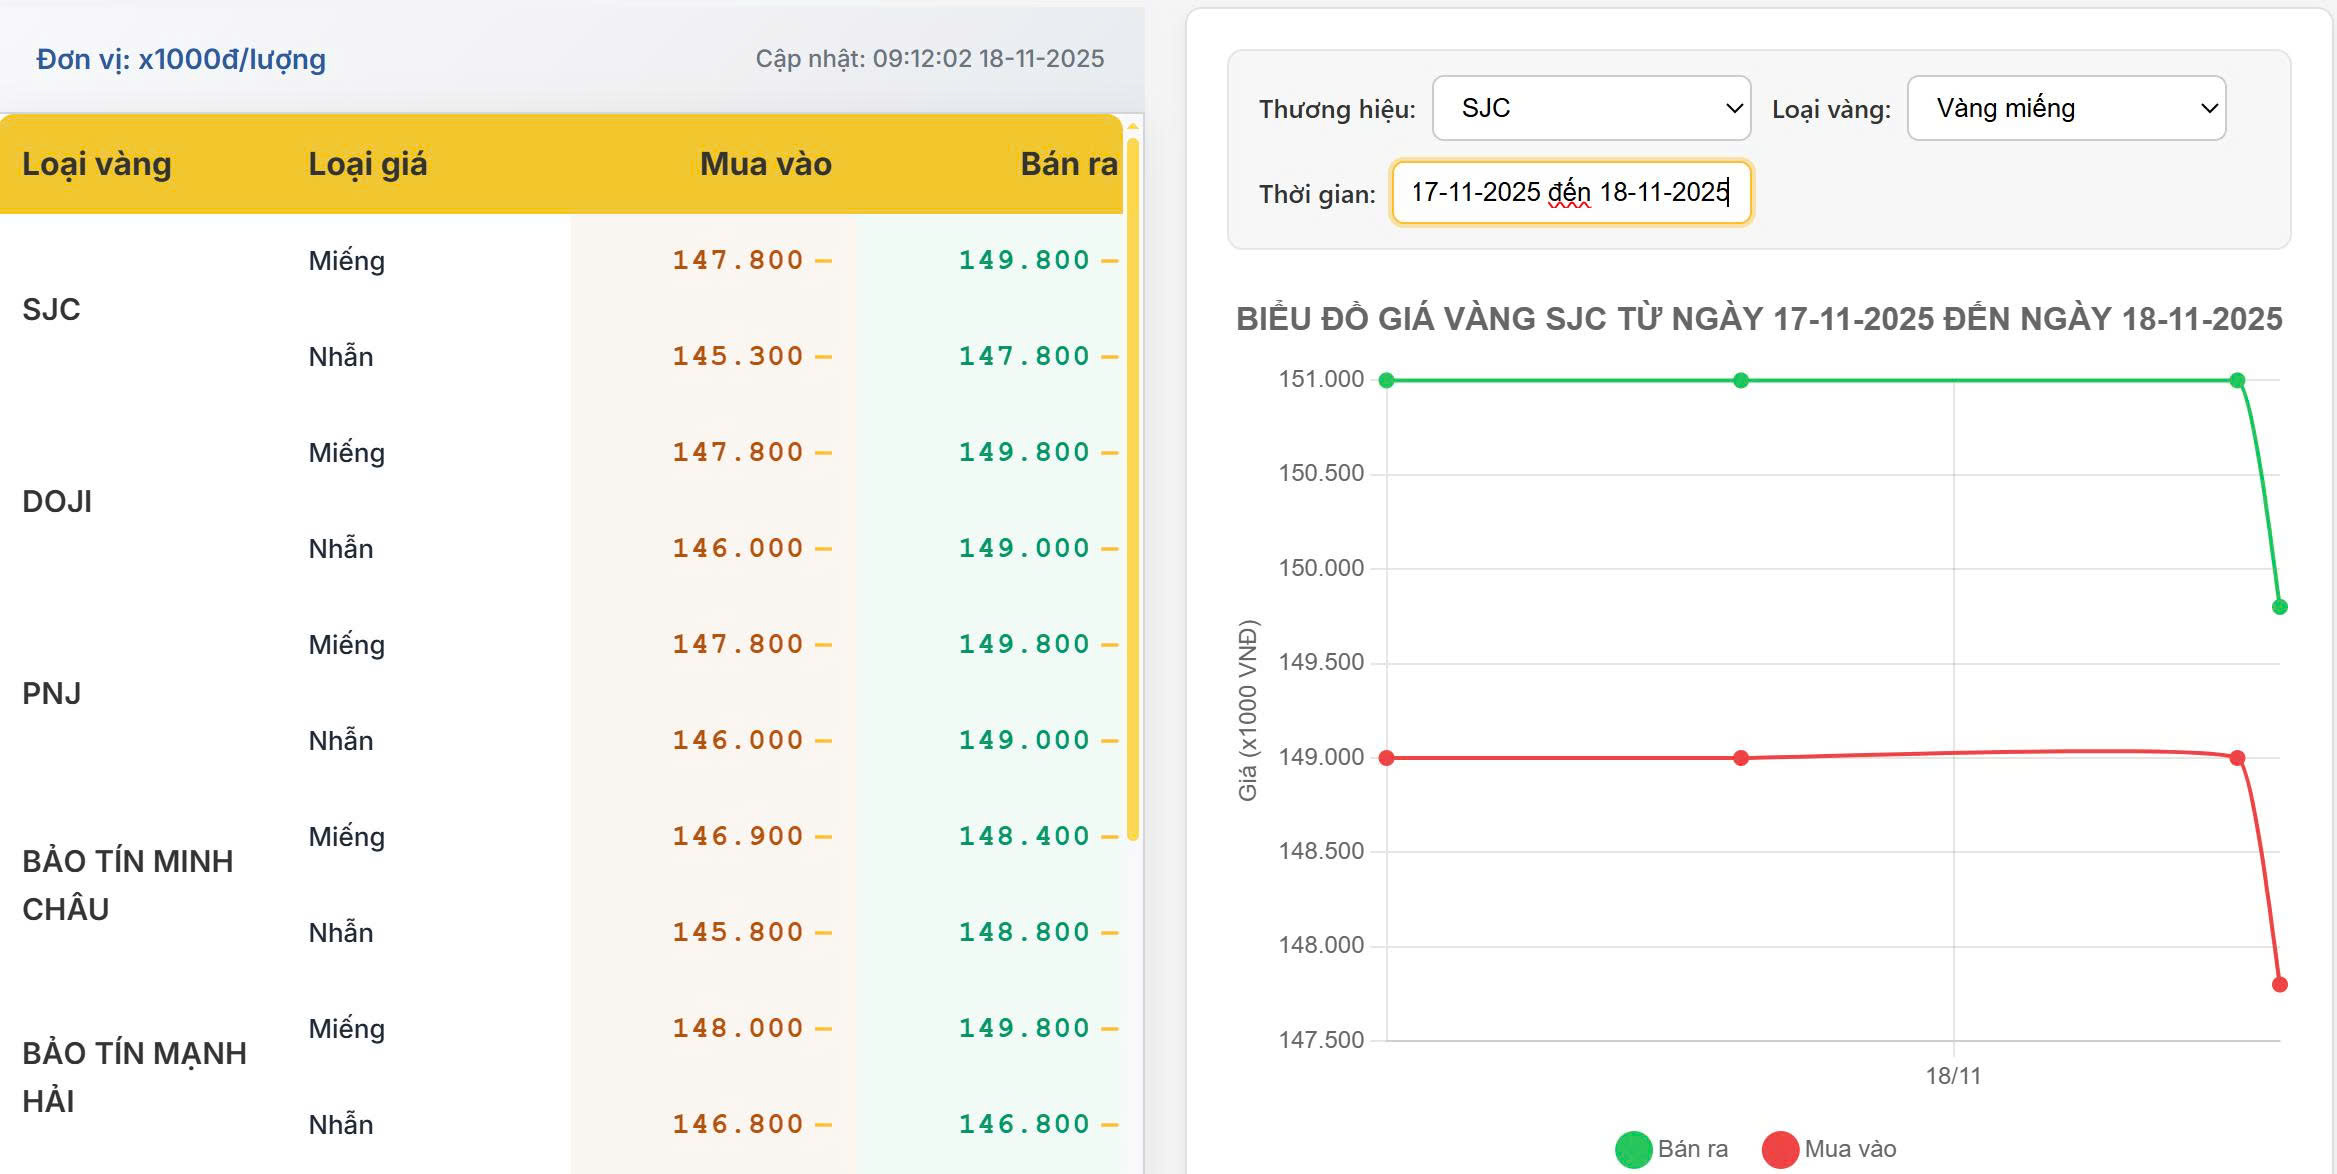
Task: Click the Loại vàng column header
Action: (96, 164)
